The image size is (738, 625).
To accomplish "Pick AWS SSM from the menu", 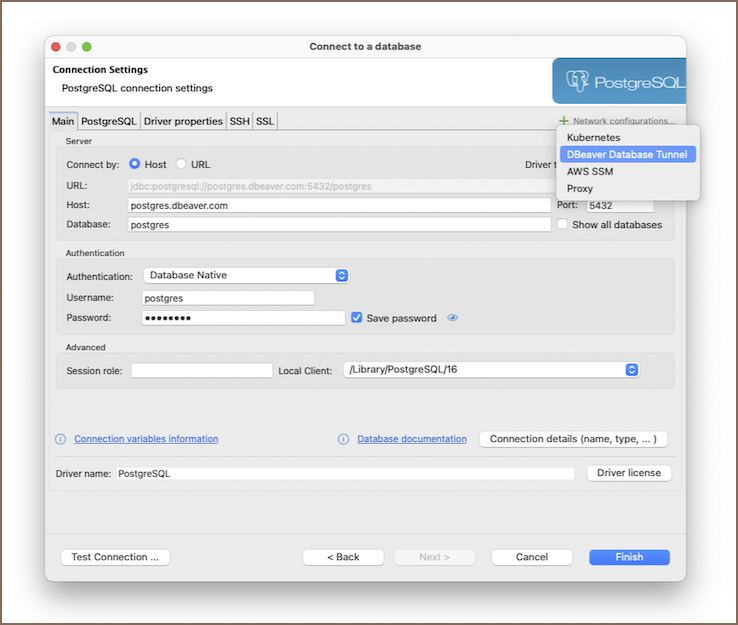I will (590, 172).
